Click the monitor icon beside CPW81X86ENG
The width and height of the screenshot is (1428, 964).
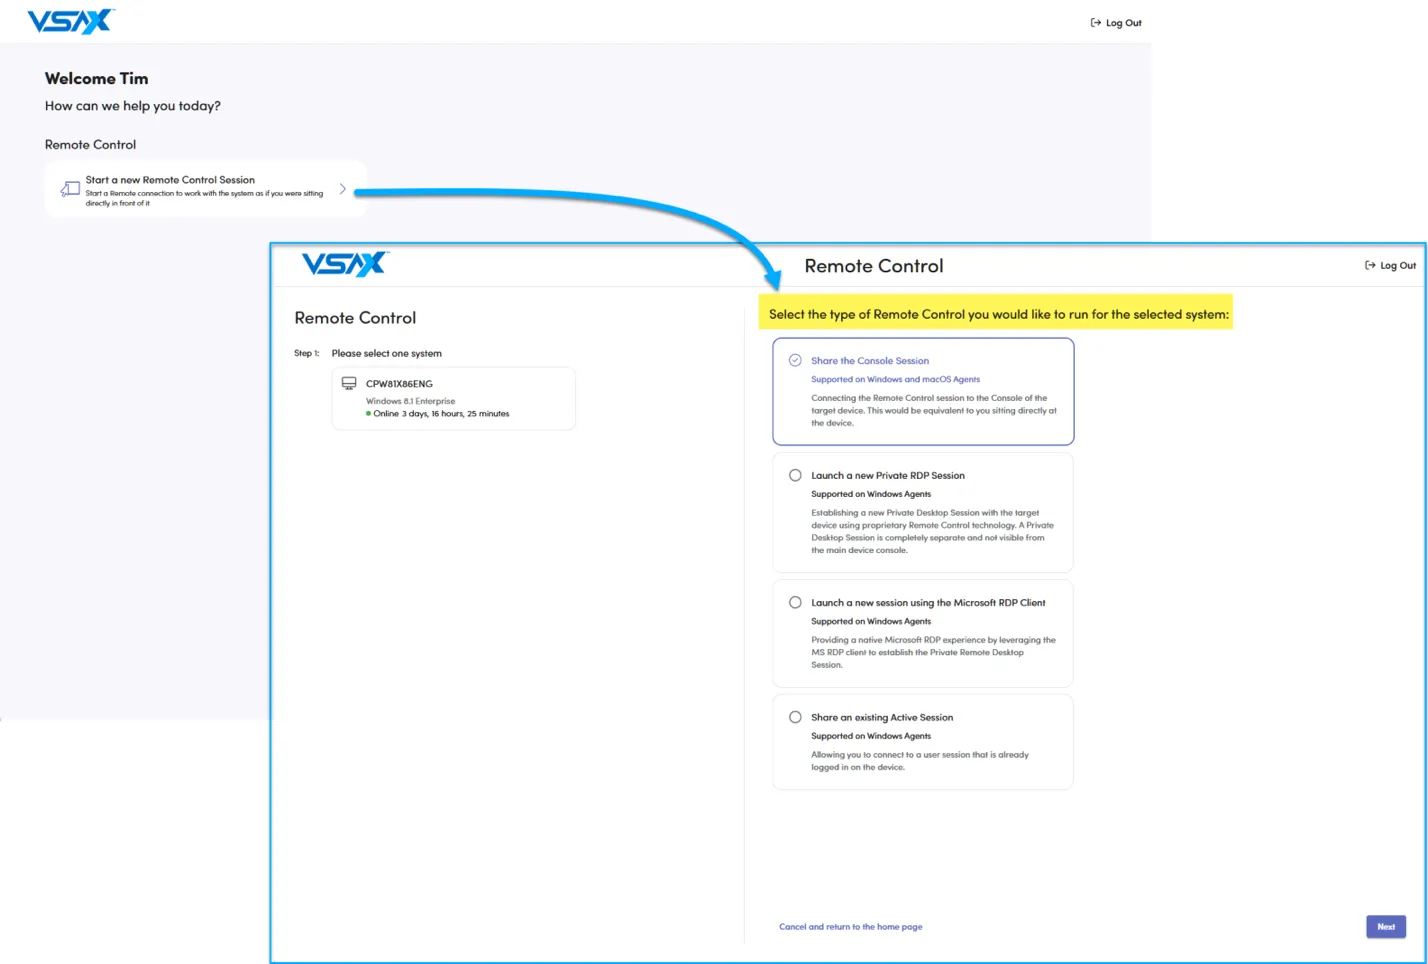click(349, 384)
